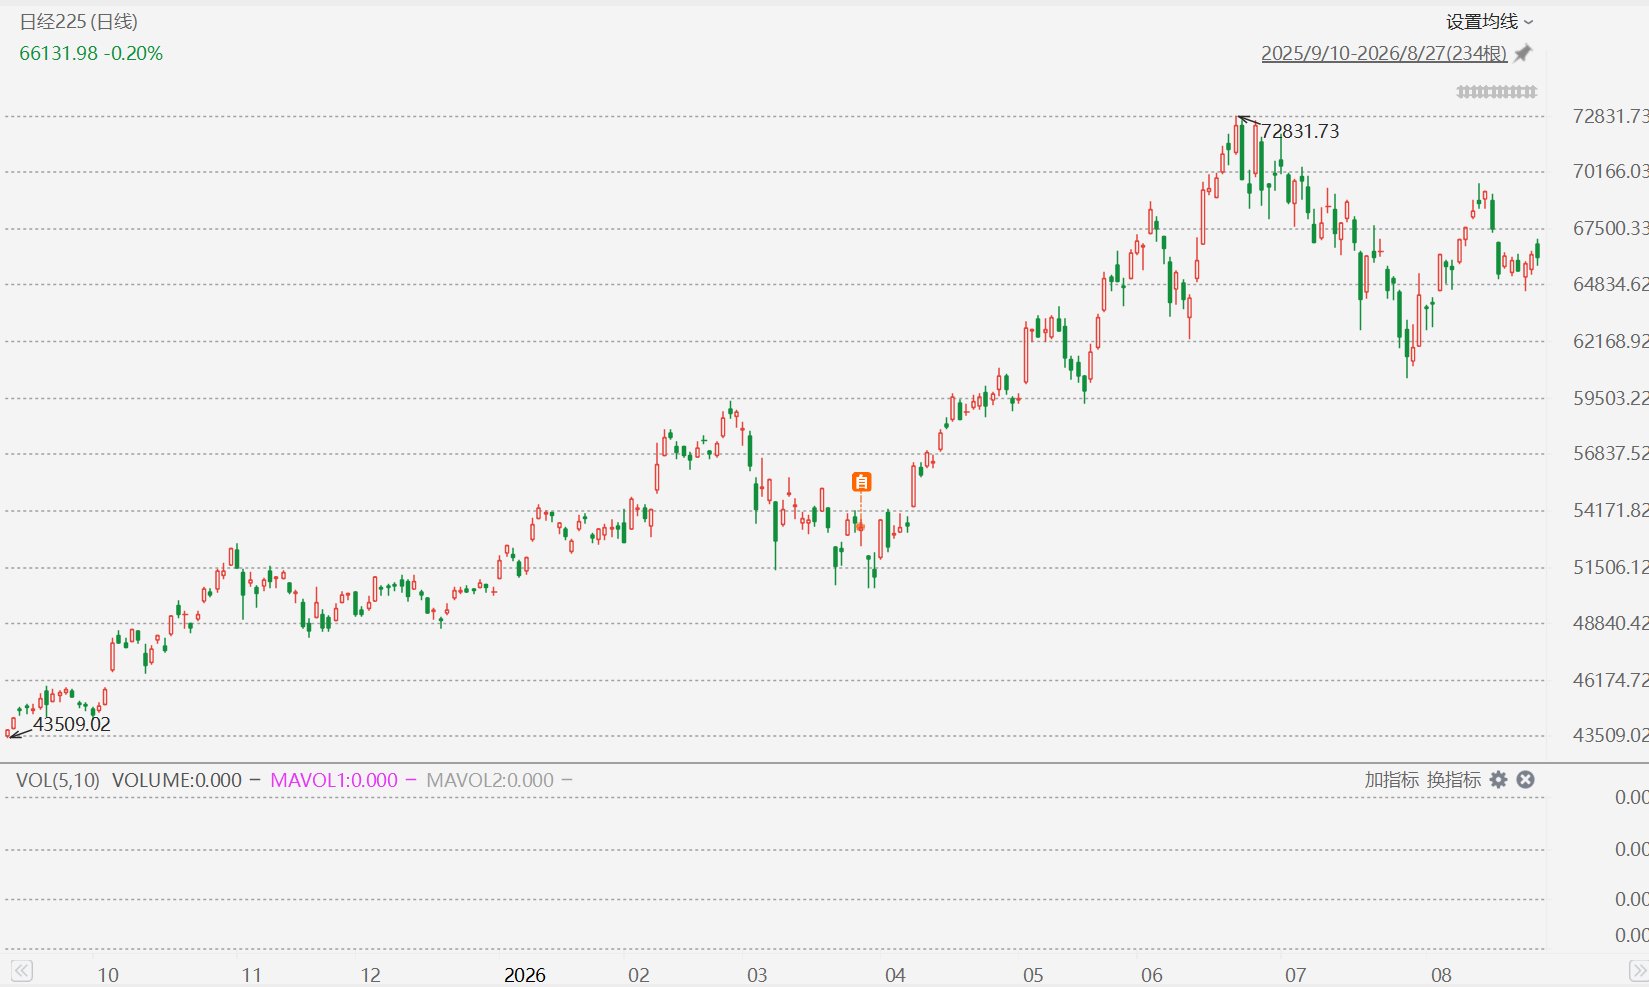This screenshot has width=1649, height=987.
Task: Click the MAVOL1:0.000 legend
Action: [x=334, y=780]
